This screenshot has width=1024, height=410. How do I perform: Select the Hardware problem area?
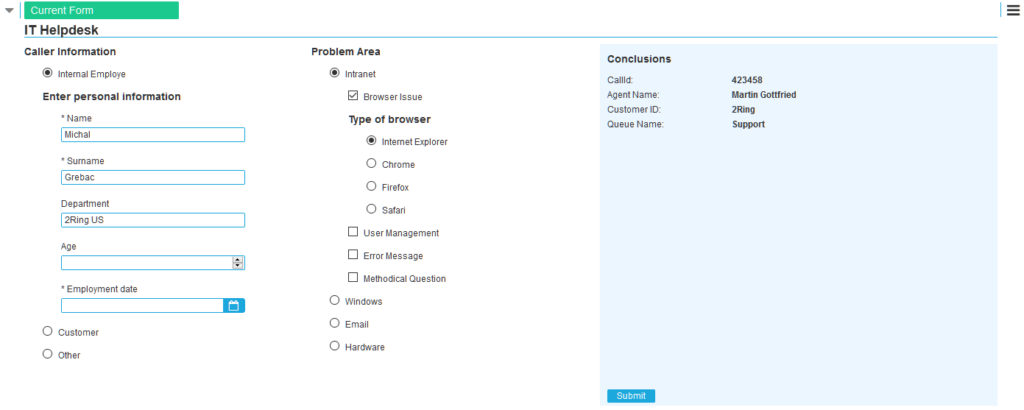[x=335, y=346]
